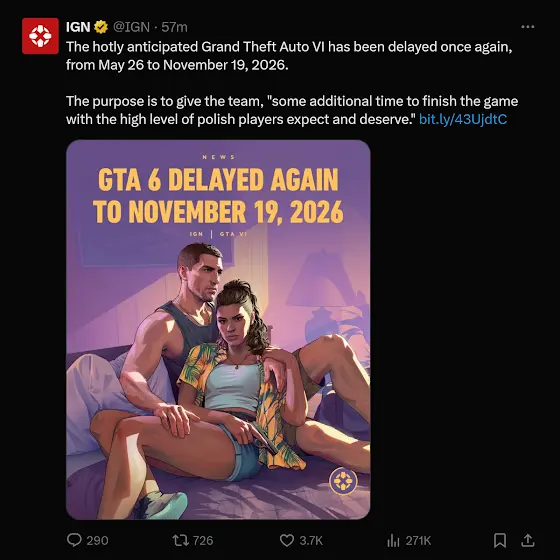Click the gold verified badge beside IGN
This screenshot has width=560, height=560.
101,27
